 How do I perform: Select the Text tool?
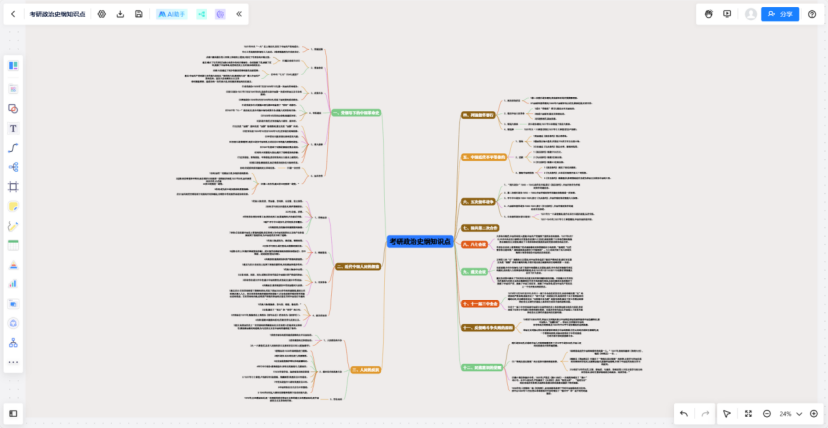tap(13, 128)
